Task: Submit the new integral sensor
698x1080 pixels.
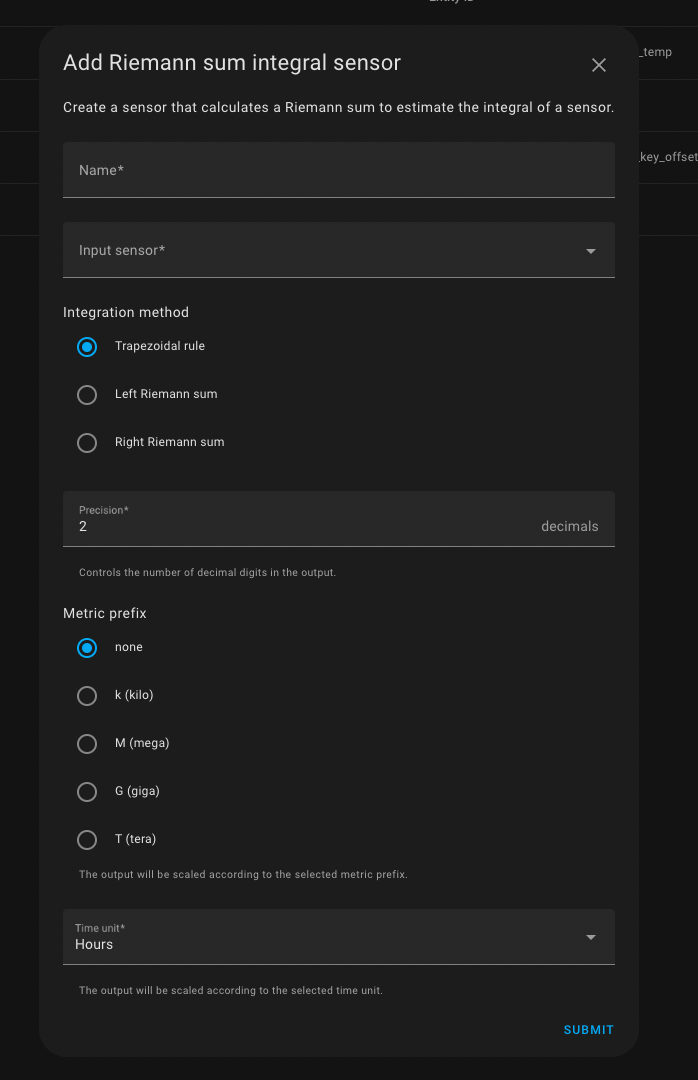Action: [x=588, y=1029]
